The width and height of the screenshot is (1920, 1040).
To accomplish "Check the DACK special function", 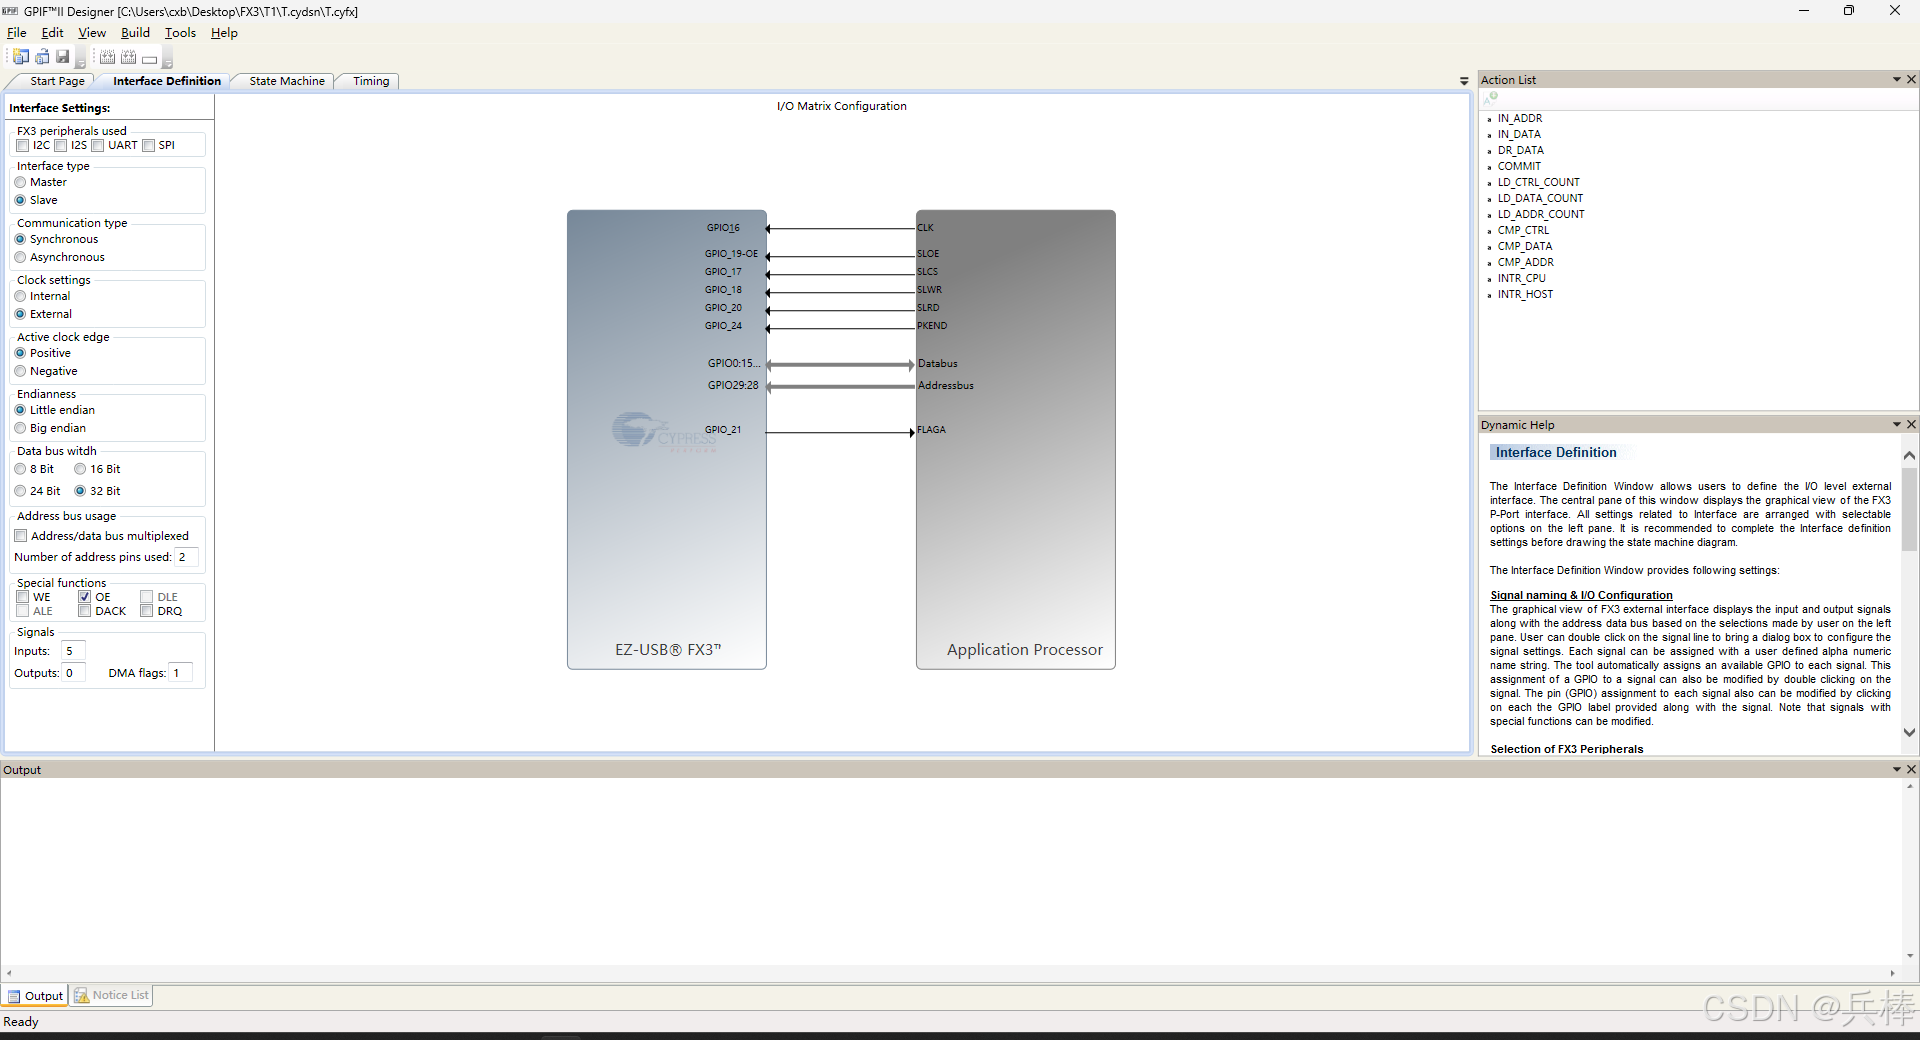I will [x=85, y=611].
